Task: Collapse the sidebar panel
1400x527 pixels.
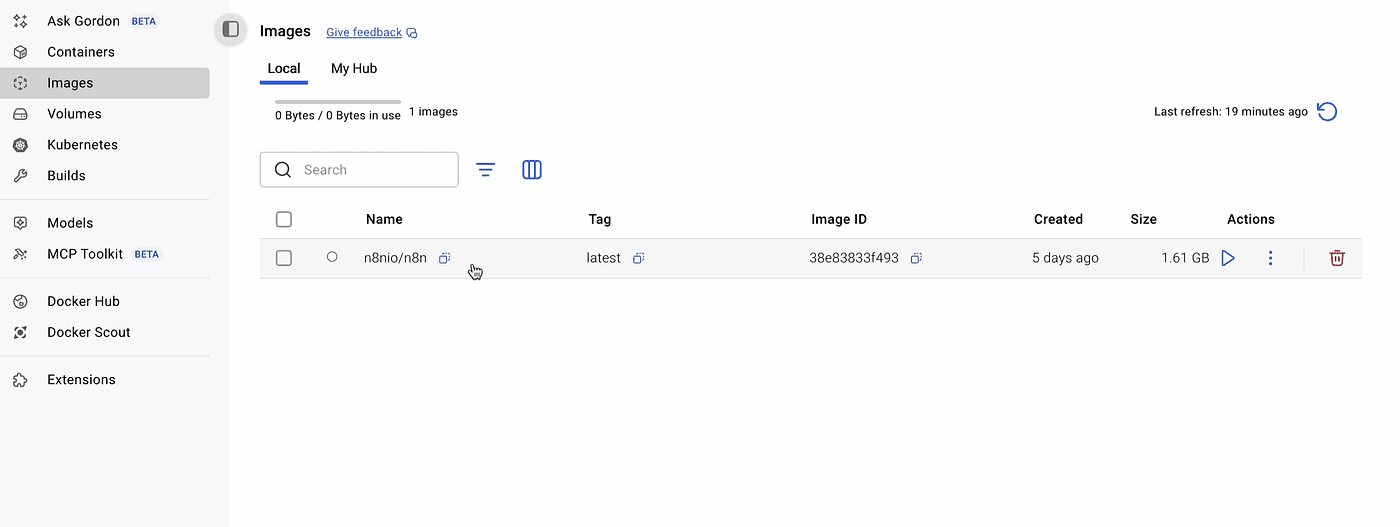Action: coord(231,30)
